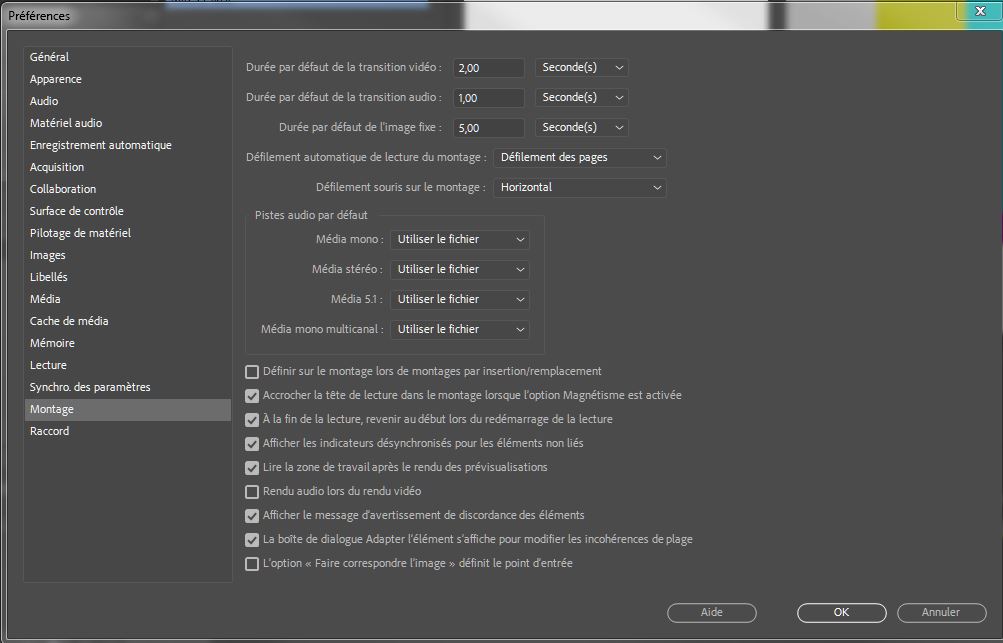
Task: Toggle Afficher les indicateurs désynchronisés checkbox
Action: (x=252, y=444)
